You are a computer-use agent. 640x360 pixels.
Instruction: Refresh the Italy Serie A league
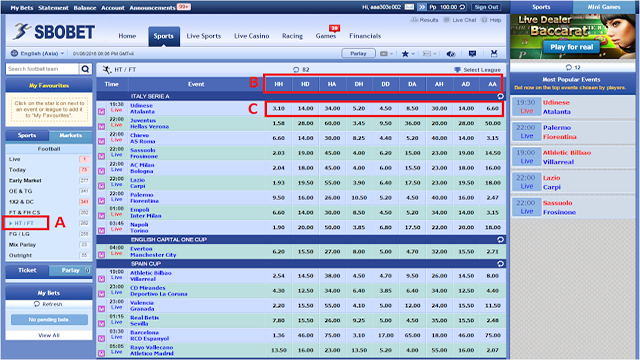coord(500,96)
